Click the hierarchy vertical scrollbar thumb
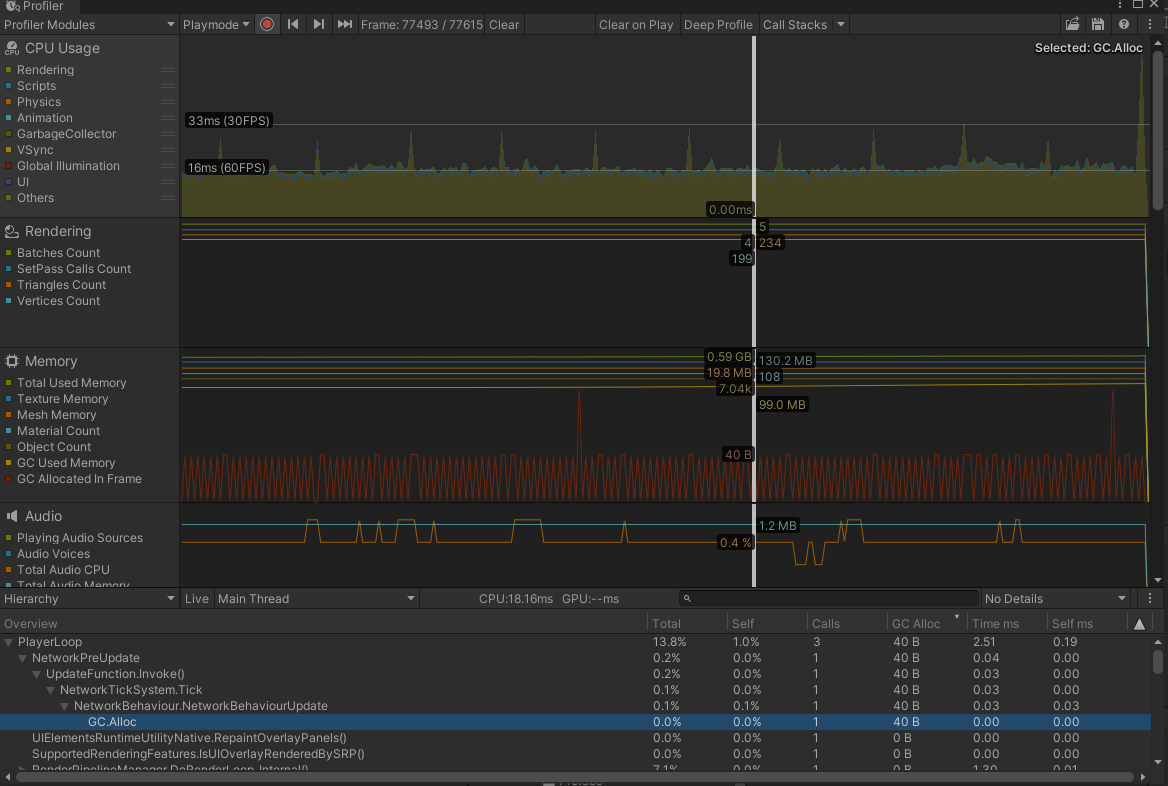 point(1158,661)
